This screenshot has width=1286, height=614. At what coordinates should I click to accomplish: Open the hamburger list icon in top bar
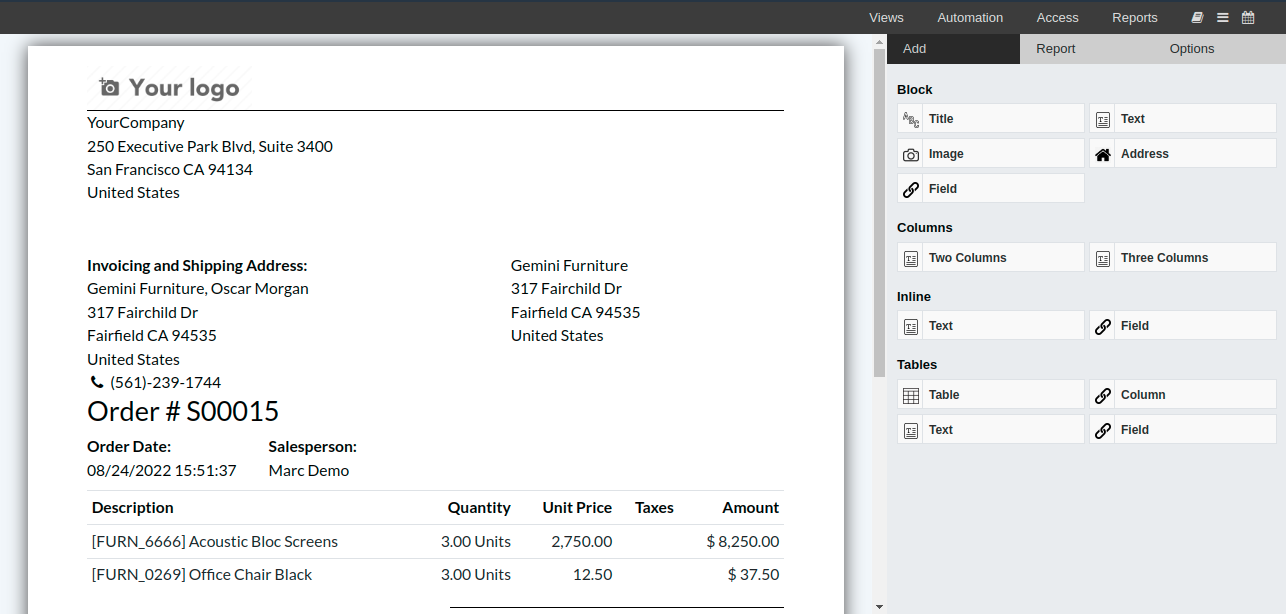click(x=1223, y=17)
